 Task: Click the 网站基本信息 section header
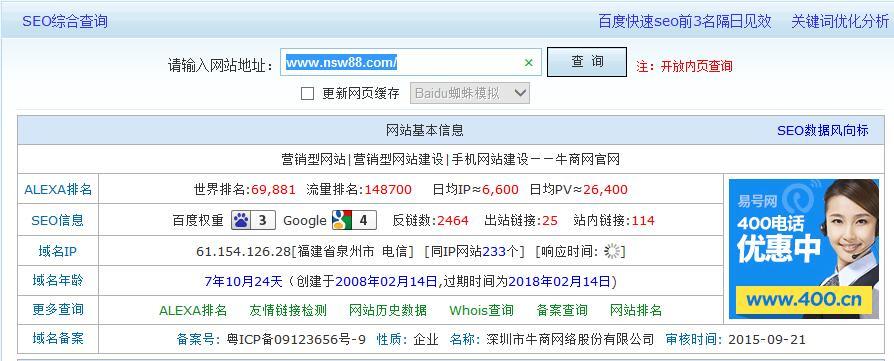pyautogui.click(x=425, y=131)
